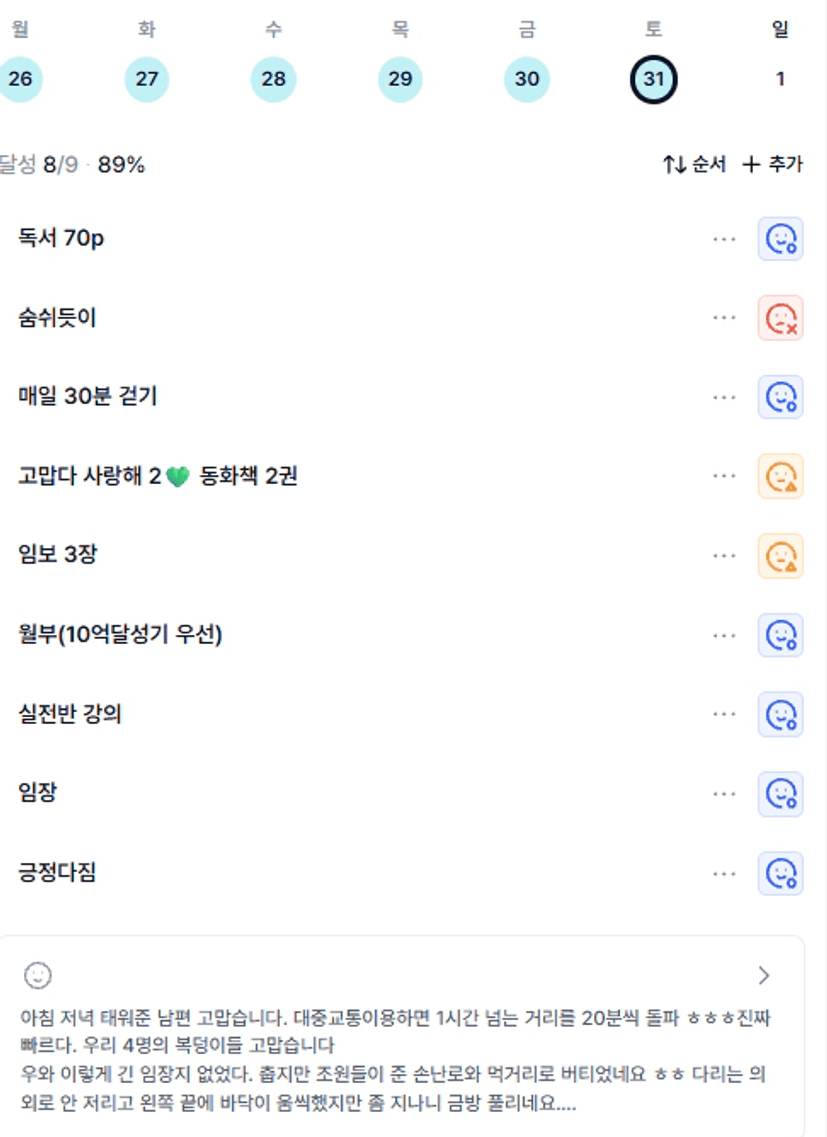Select Sunday the 1st date
This screenshot has height=1137, width=827.
click(x=780, y=79)
